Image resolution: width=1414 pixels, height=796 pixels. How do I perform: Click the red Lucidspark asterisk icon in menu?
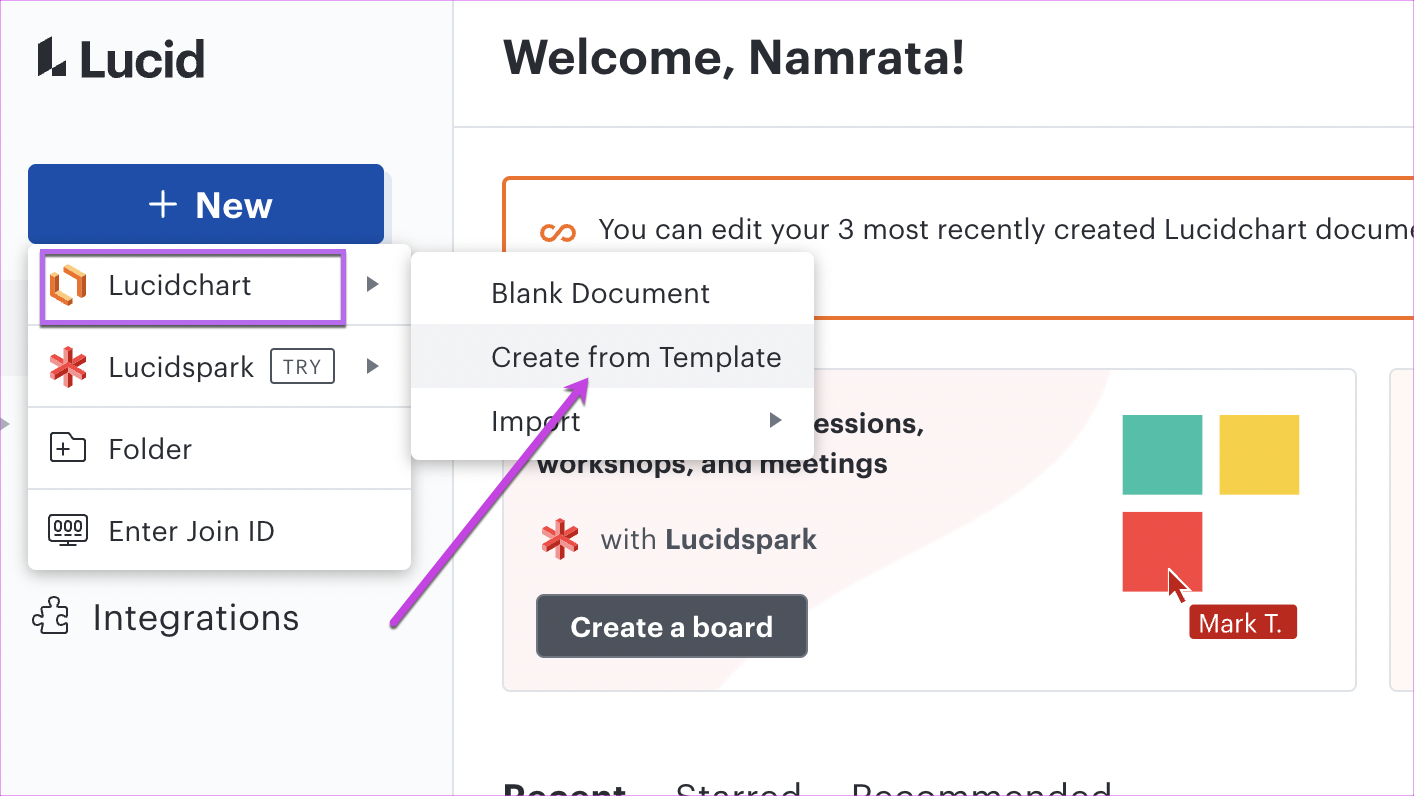[x=68, y=368]
